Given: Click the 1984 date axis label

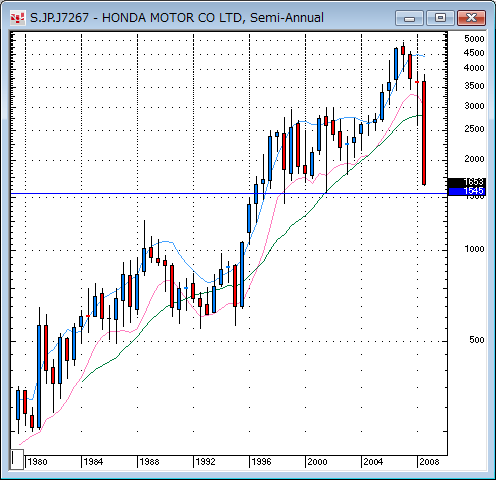Looking at the screenshot, I should (x=93, y=462).
